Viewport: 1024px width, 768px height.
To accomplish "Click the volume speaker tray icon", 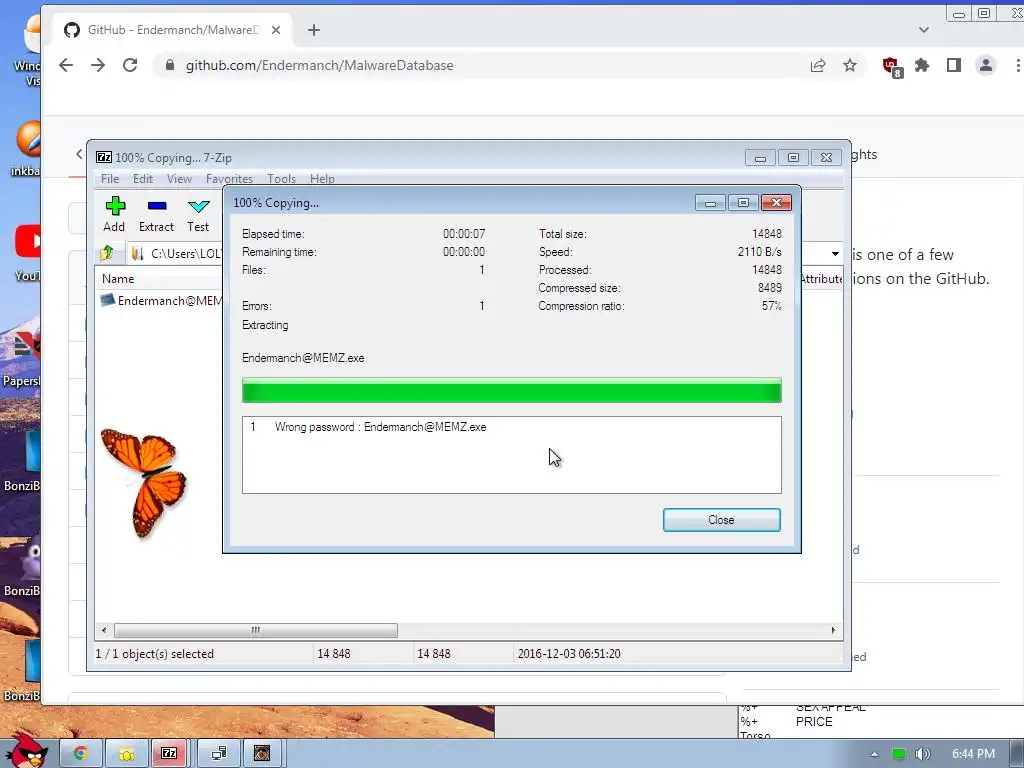I will coord(922,754).
